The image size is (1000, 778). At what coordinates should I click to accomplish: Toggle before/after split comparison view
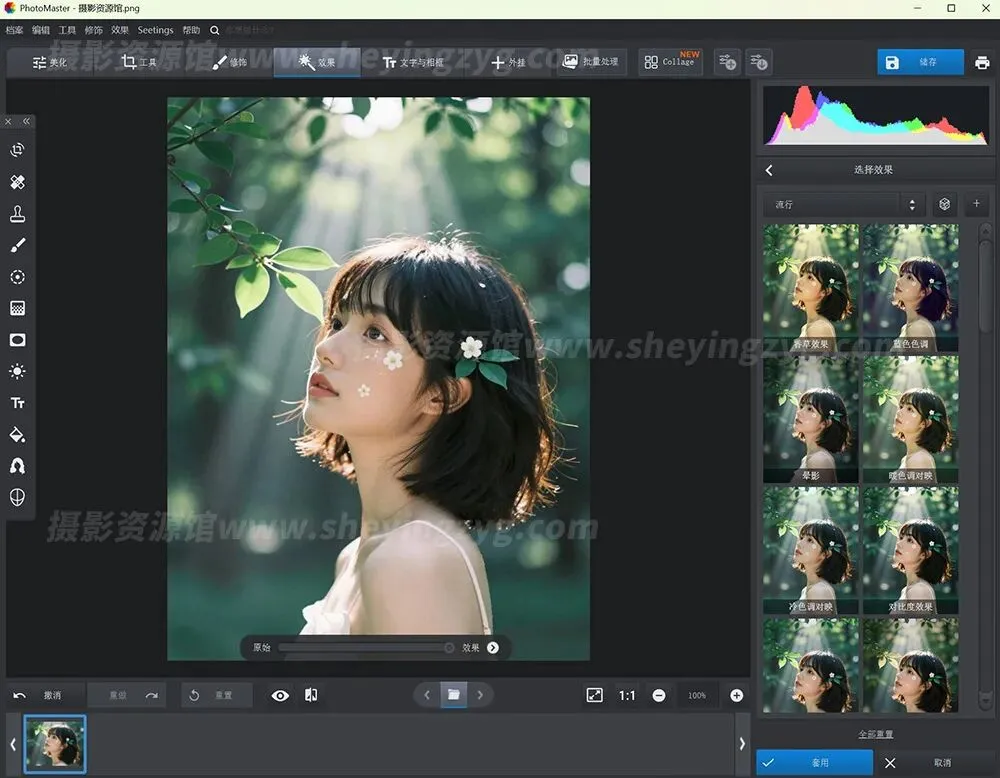click(x=311, y=695)
